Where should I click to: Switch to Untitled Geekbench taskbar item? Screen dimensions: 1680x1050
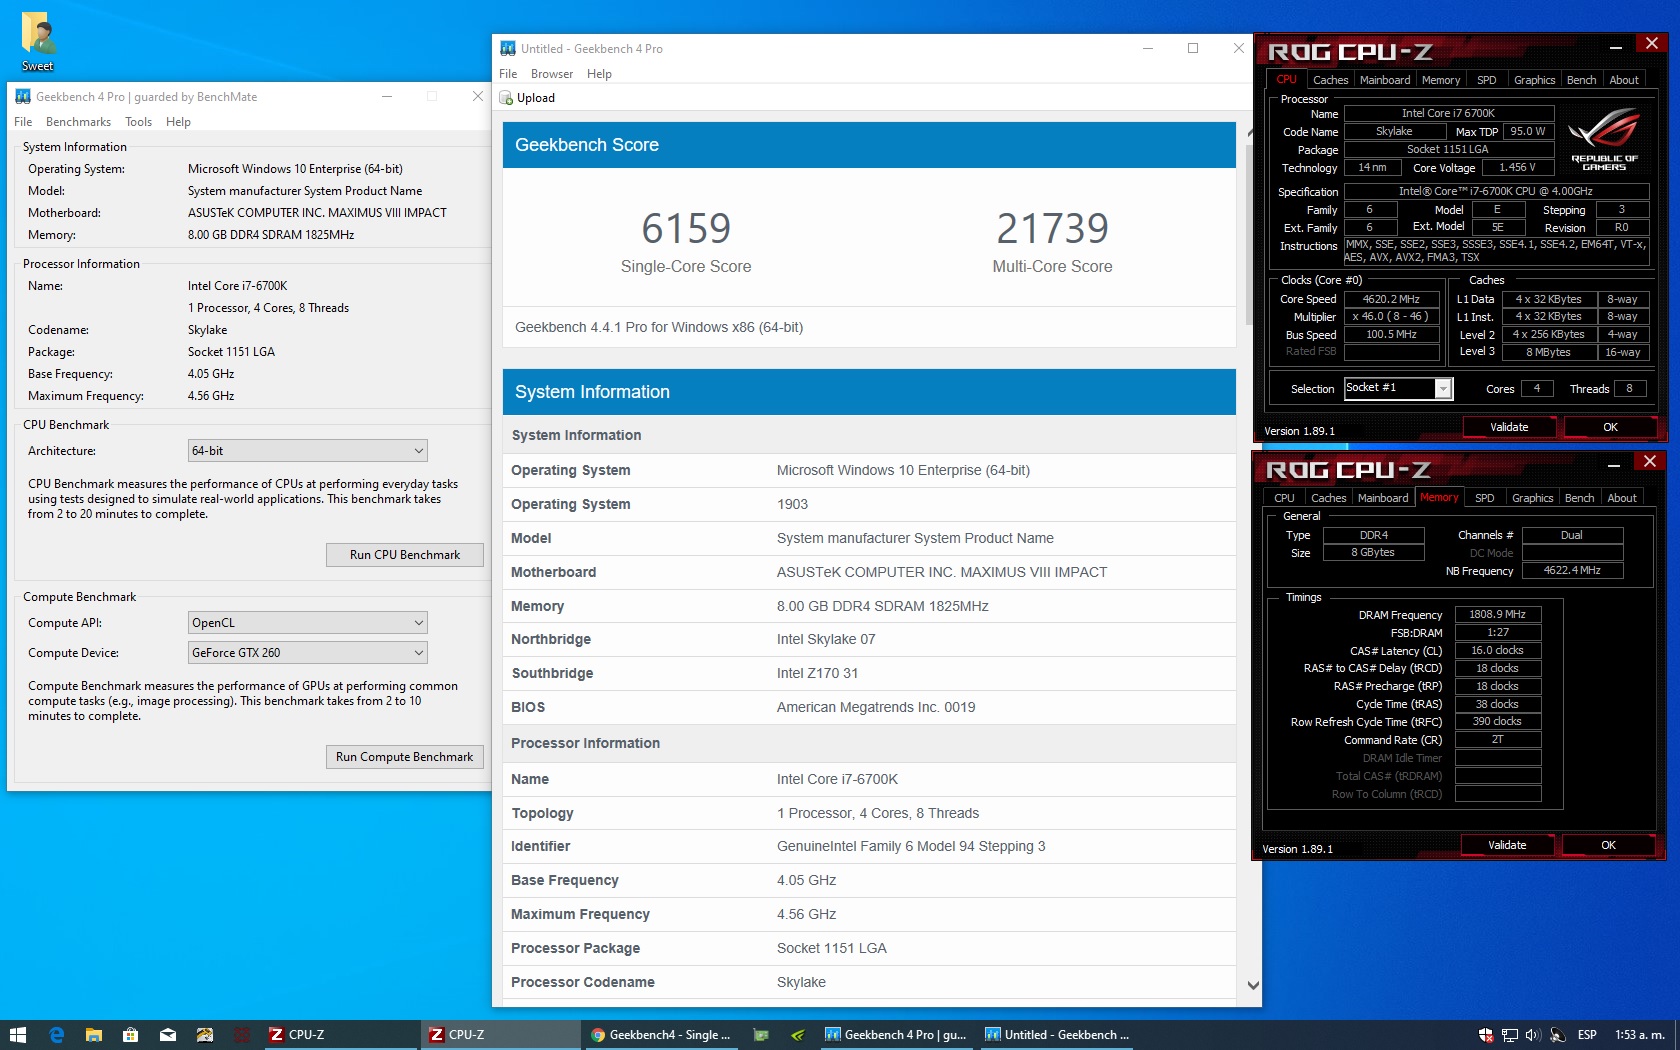[1057, 1035]
